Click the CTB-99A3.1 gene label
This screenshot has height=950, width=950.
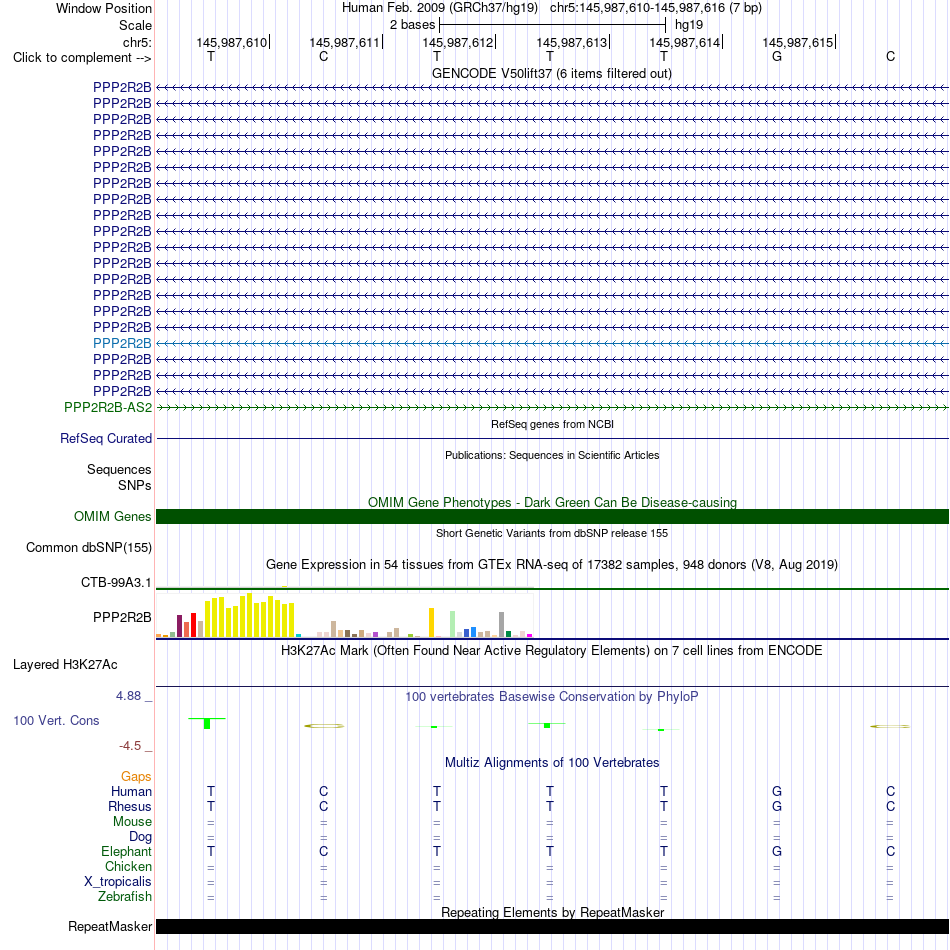click(116, 582)
